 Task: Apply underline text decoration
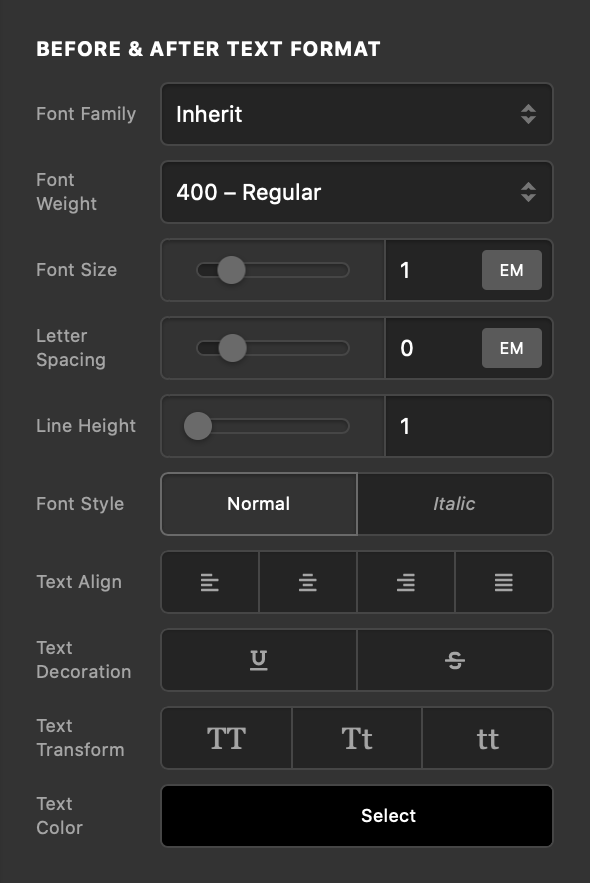258,660
